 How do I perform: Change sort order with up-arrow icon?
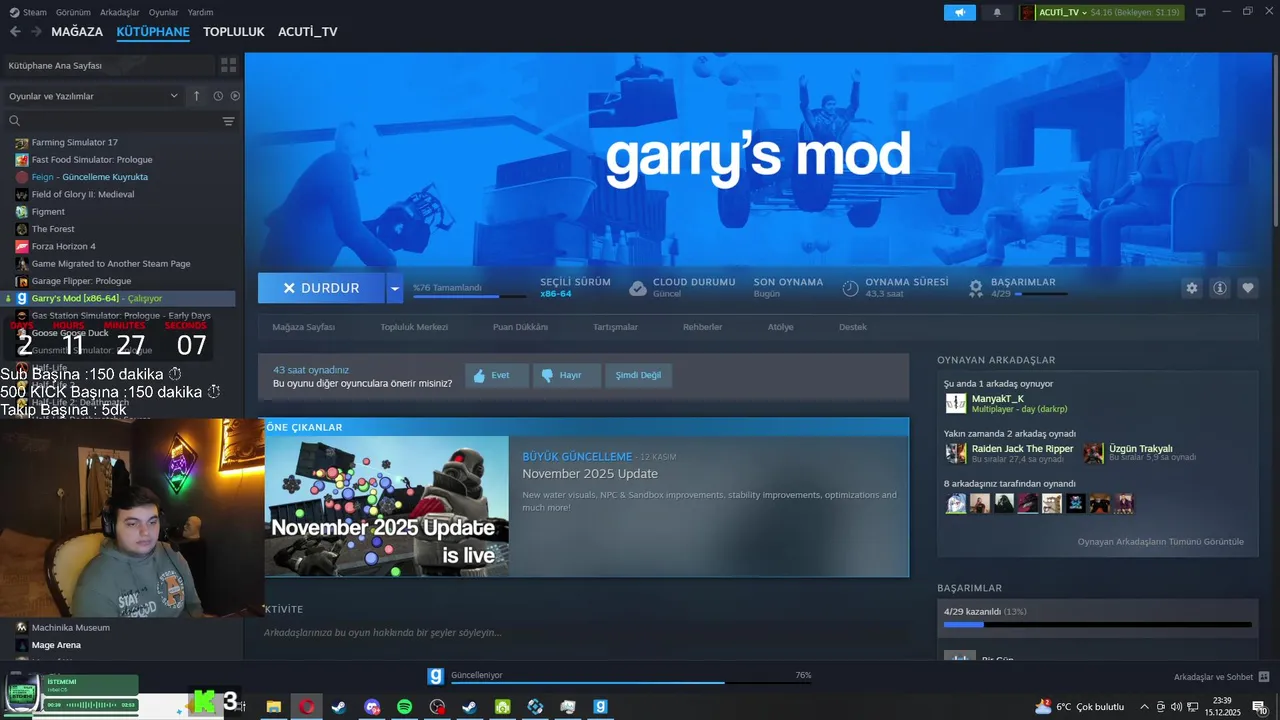pos(197,96)
